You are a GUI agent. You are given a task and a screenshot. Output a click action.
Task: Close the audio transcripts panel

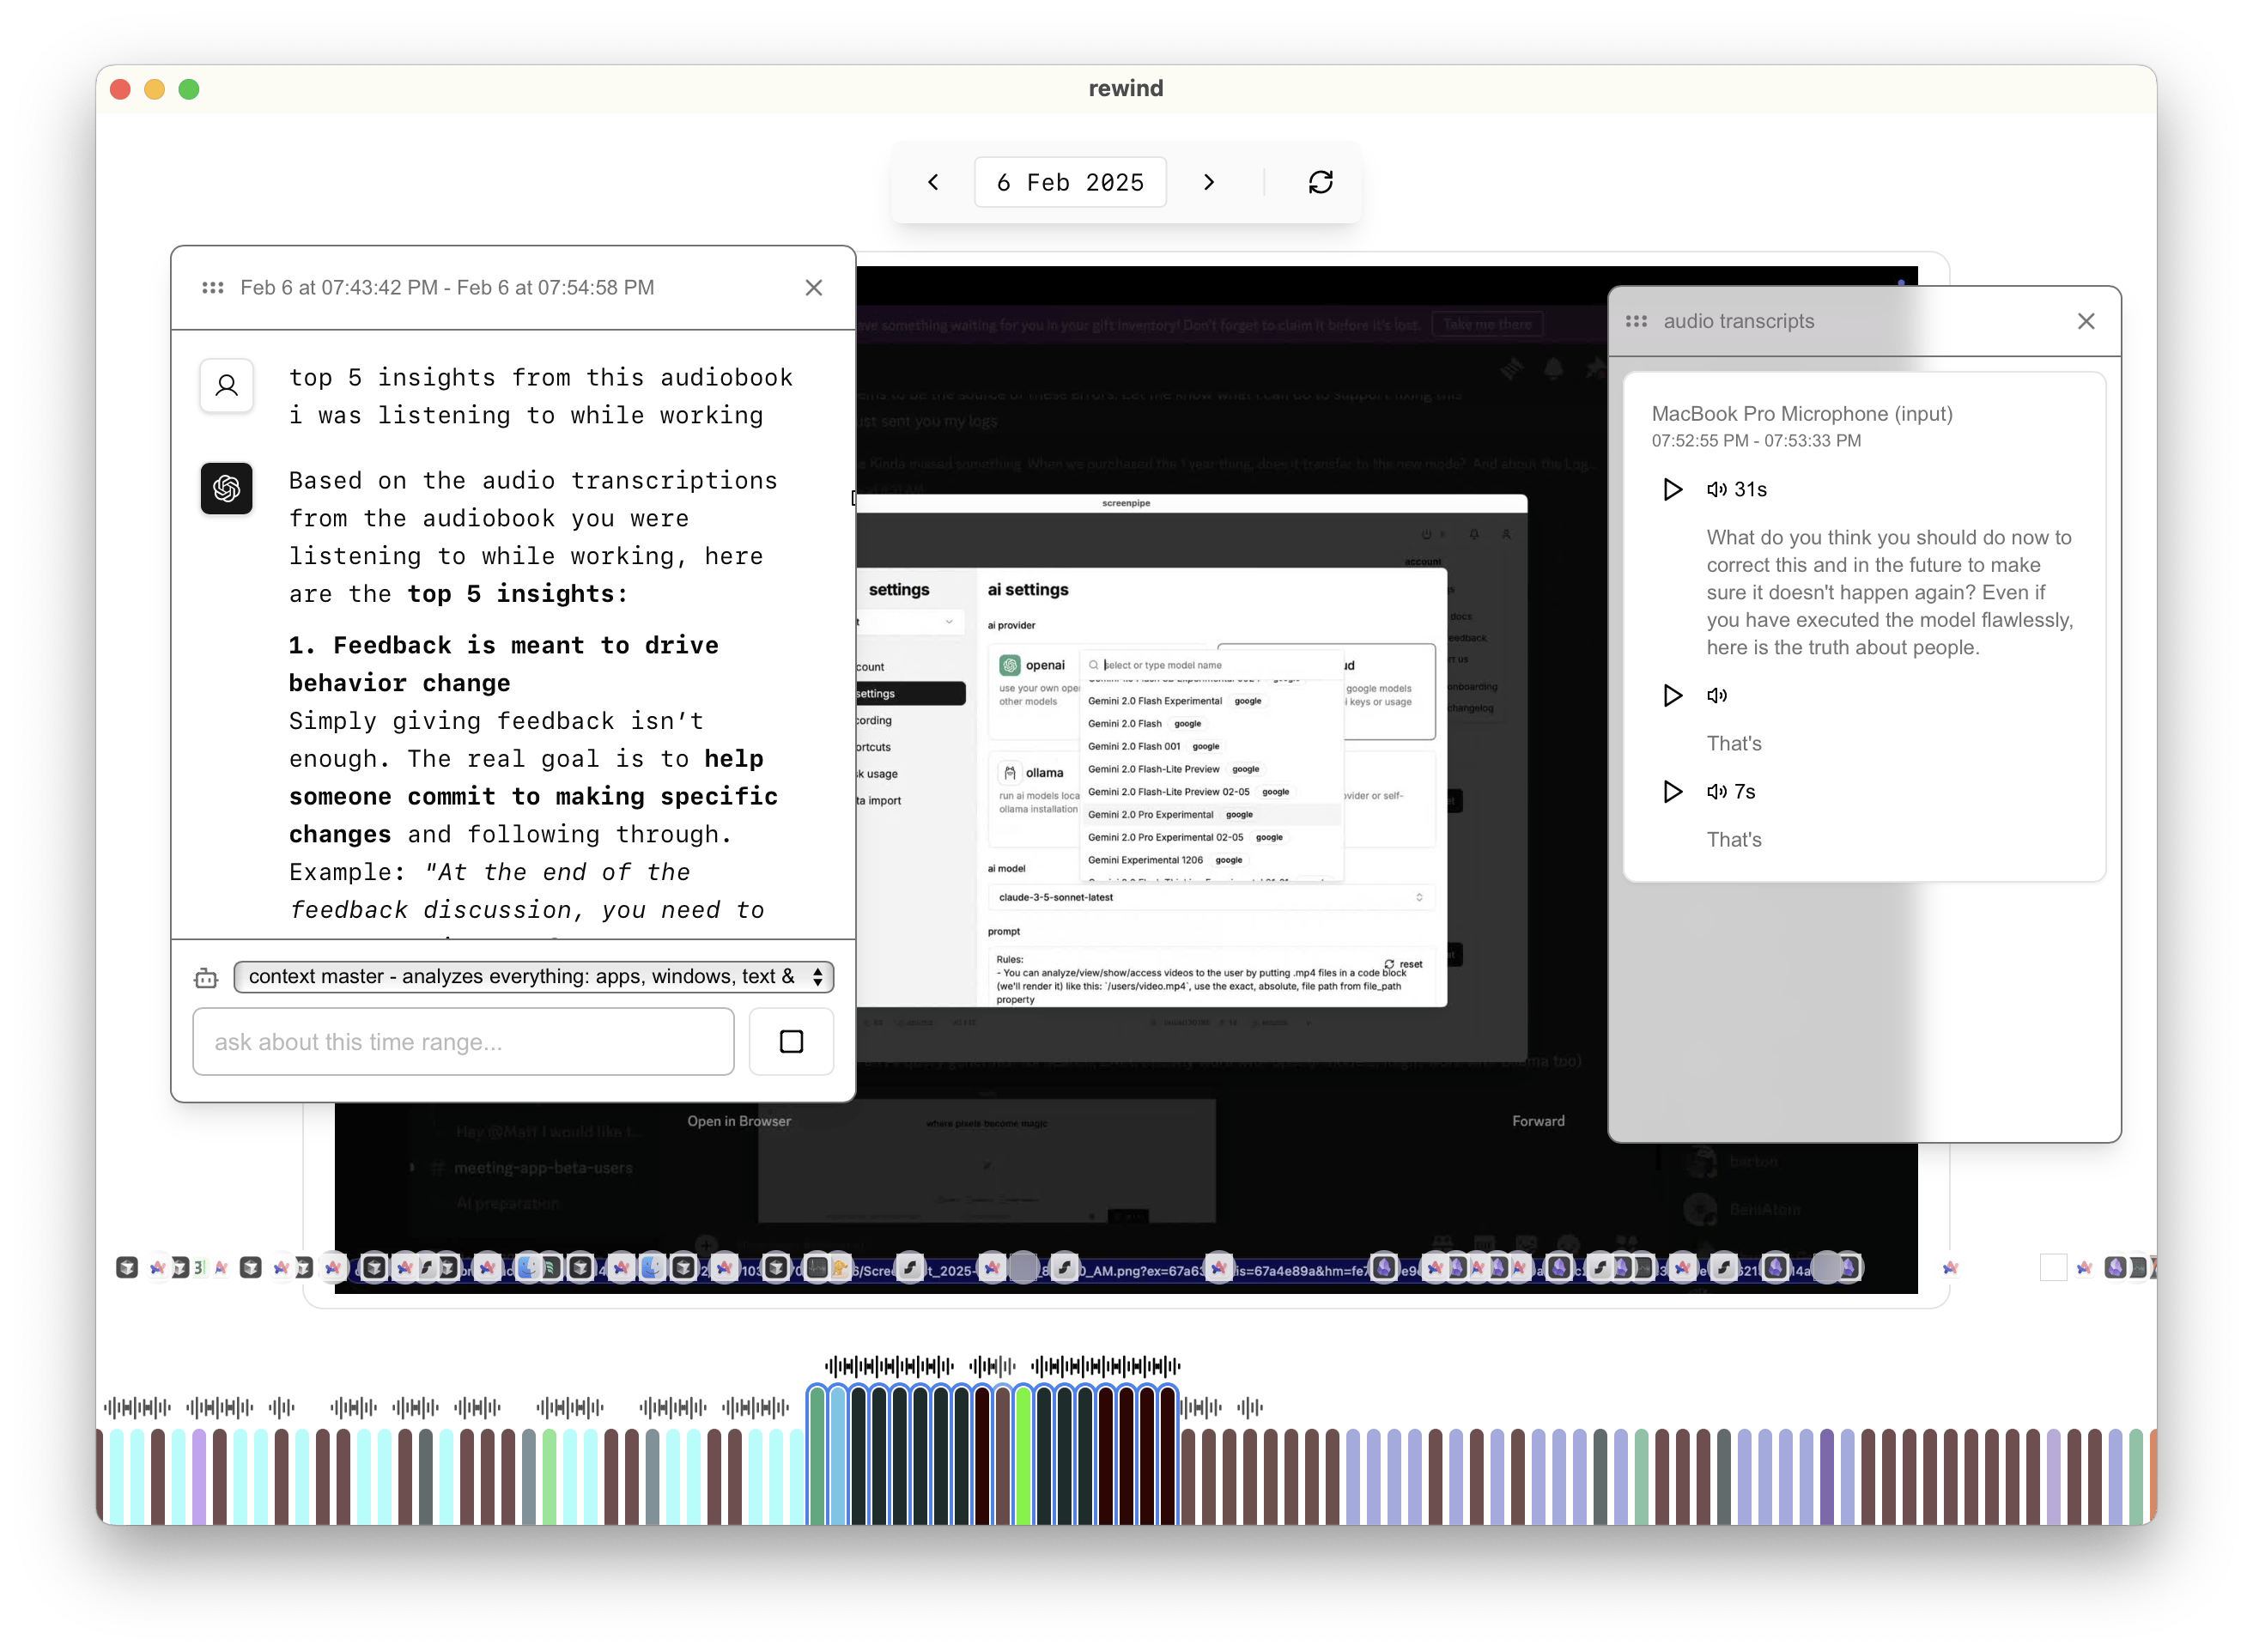tap(2086, 322)
